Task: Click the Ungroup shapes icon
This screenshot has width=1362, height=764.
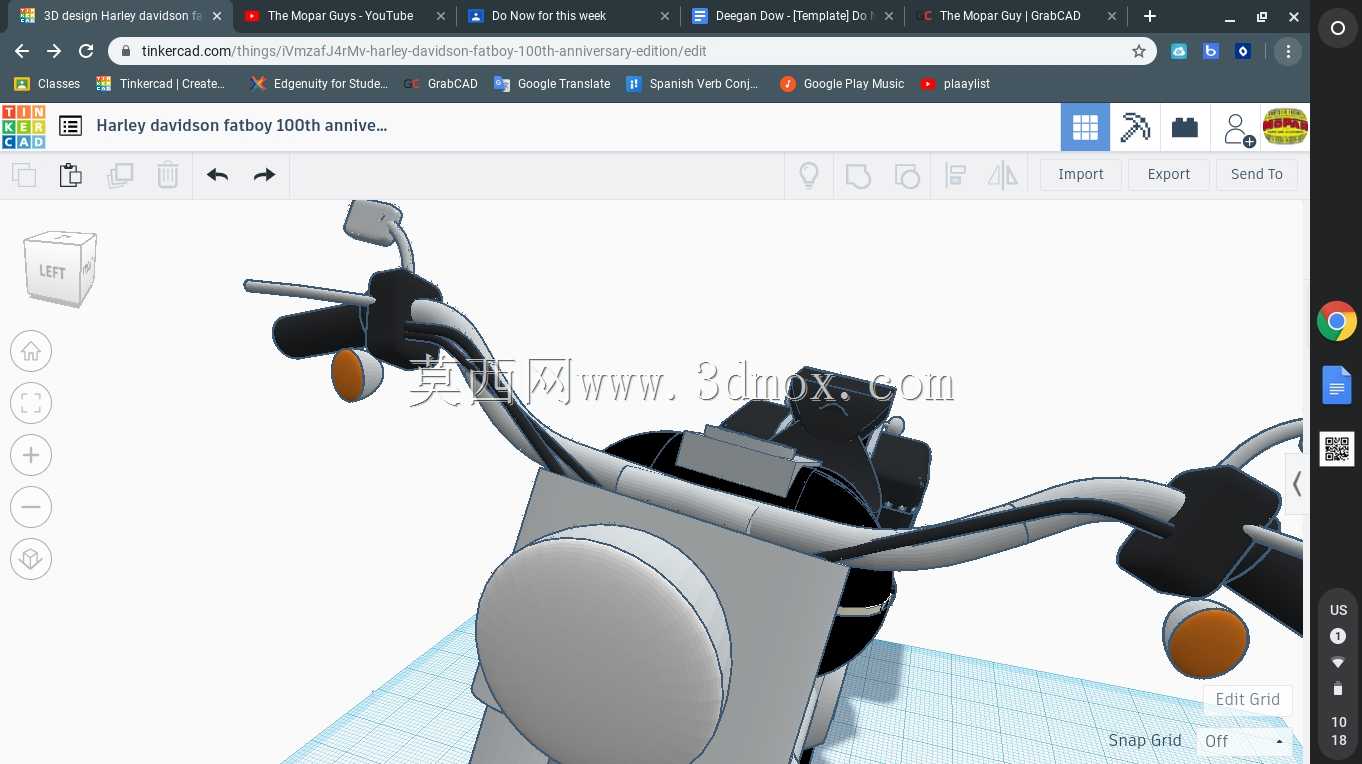Action: pos(906,175)
